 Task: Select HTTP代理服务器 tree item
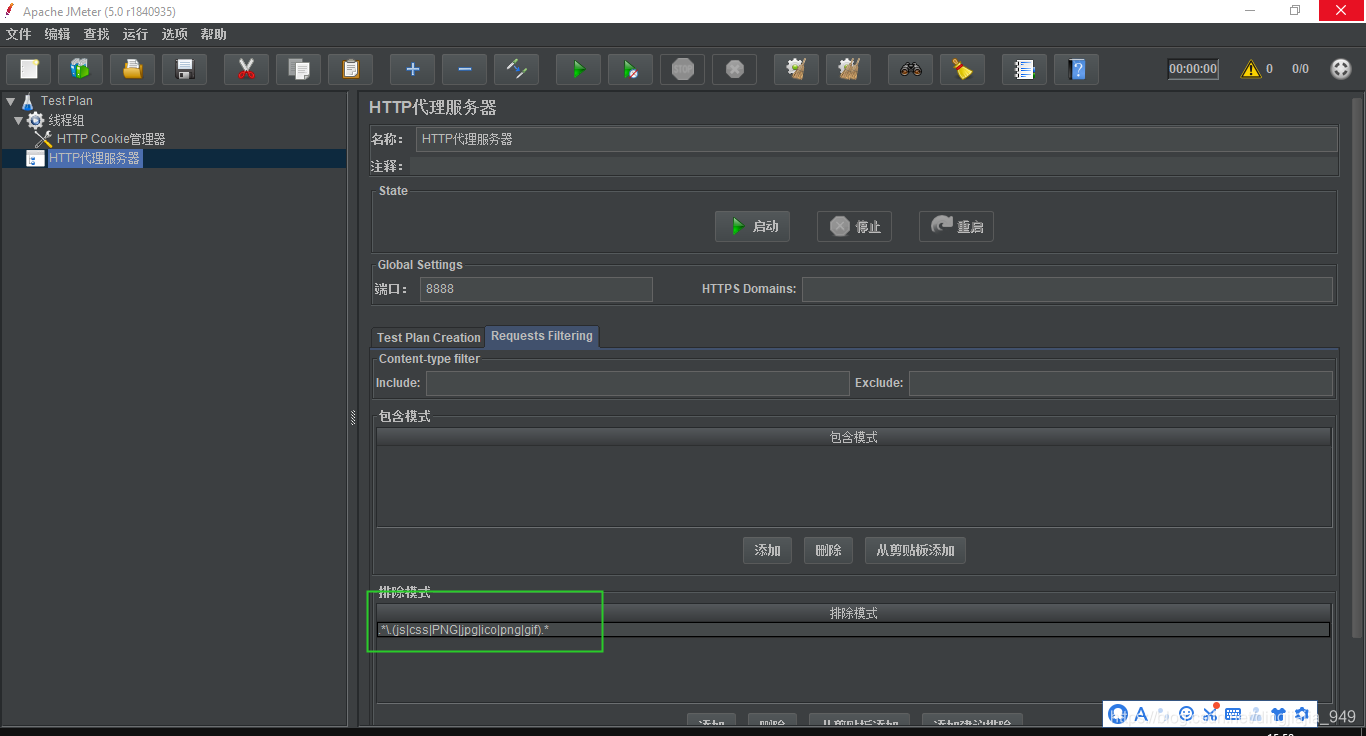tap(95, 158)
